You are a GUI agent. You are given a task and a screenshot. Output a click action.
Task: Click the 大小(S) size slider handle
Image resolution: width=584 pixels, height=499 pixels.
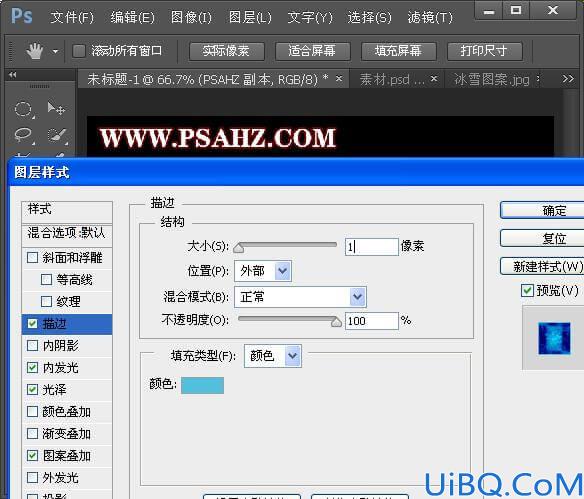coord(239,248)
